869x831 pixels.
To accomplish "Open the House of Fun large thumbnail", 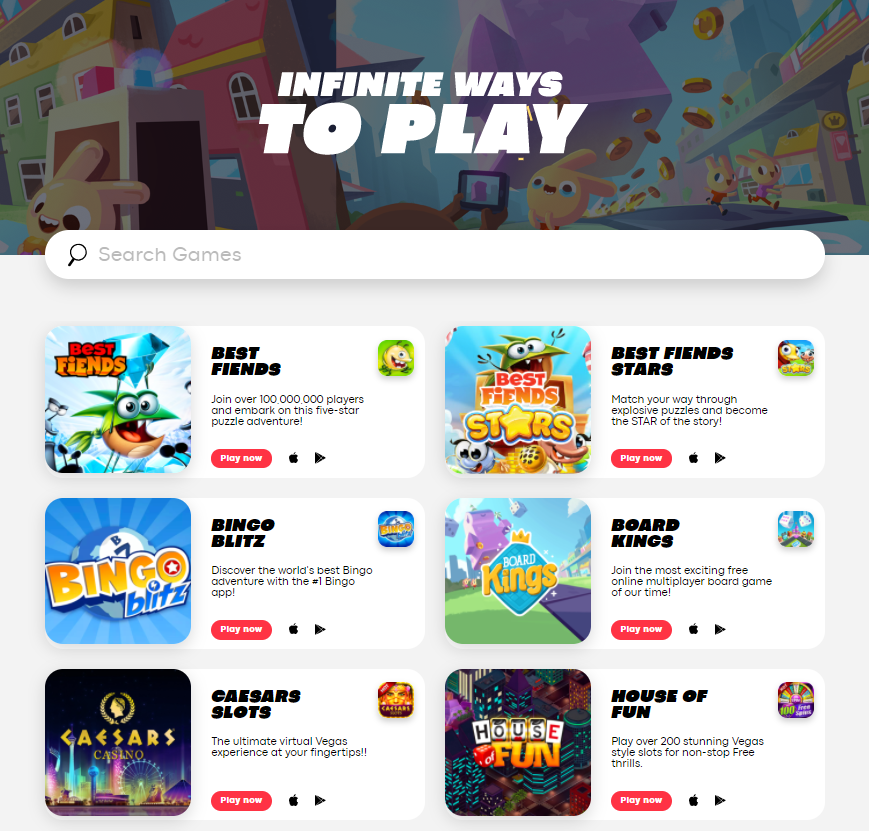I will (x=518, y=742).
